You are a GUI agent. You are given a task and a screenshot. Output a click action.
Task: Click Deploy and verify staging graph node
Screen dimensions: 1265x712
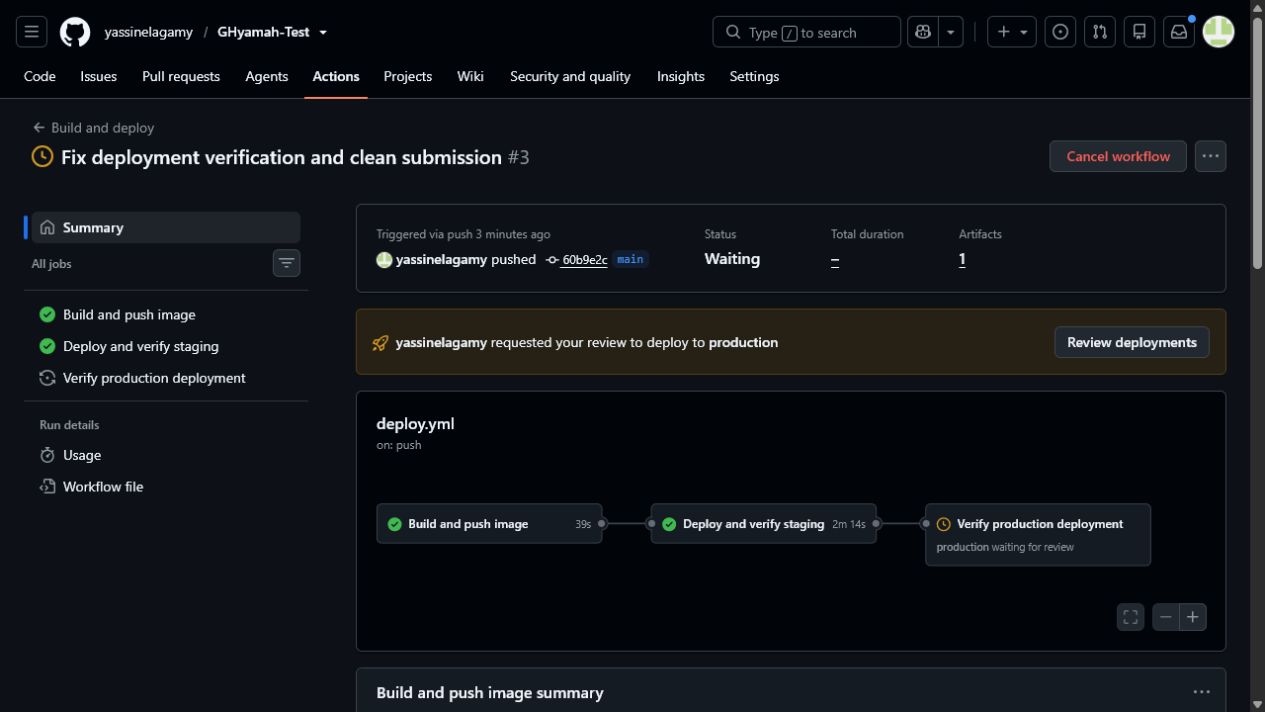[763, 524]
